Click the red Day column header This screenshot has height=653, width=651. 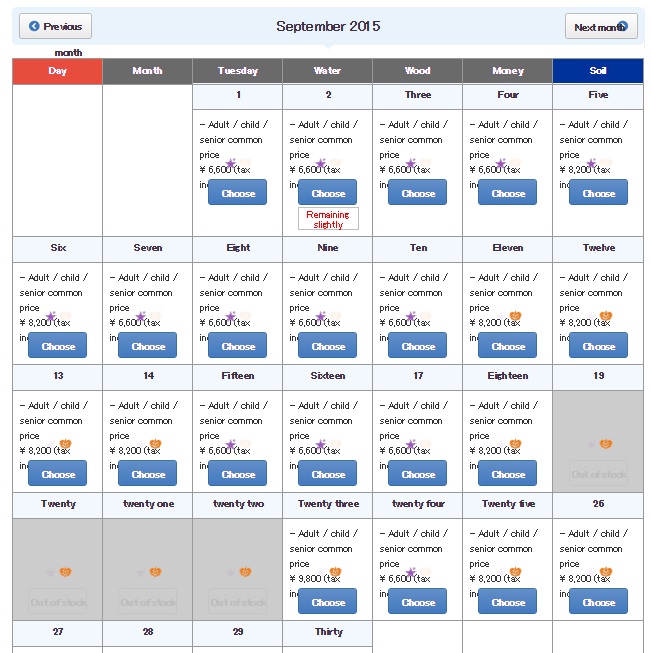click(57, 71)
